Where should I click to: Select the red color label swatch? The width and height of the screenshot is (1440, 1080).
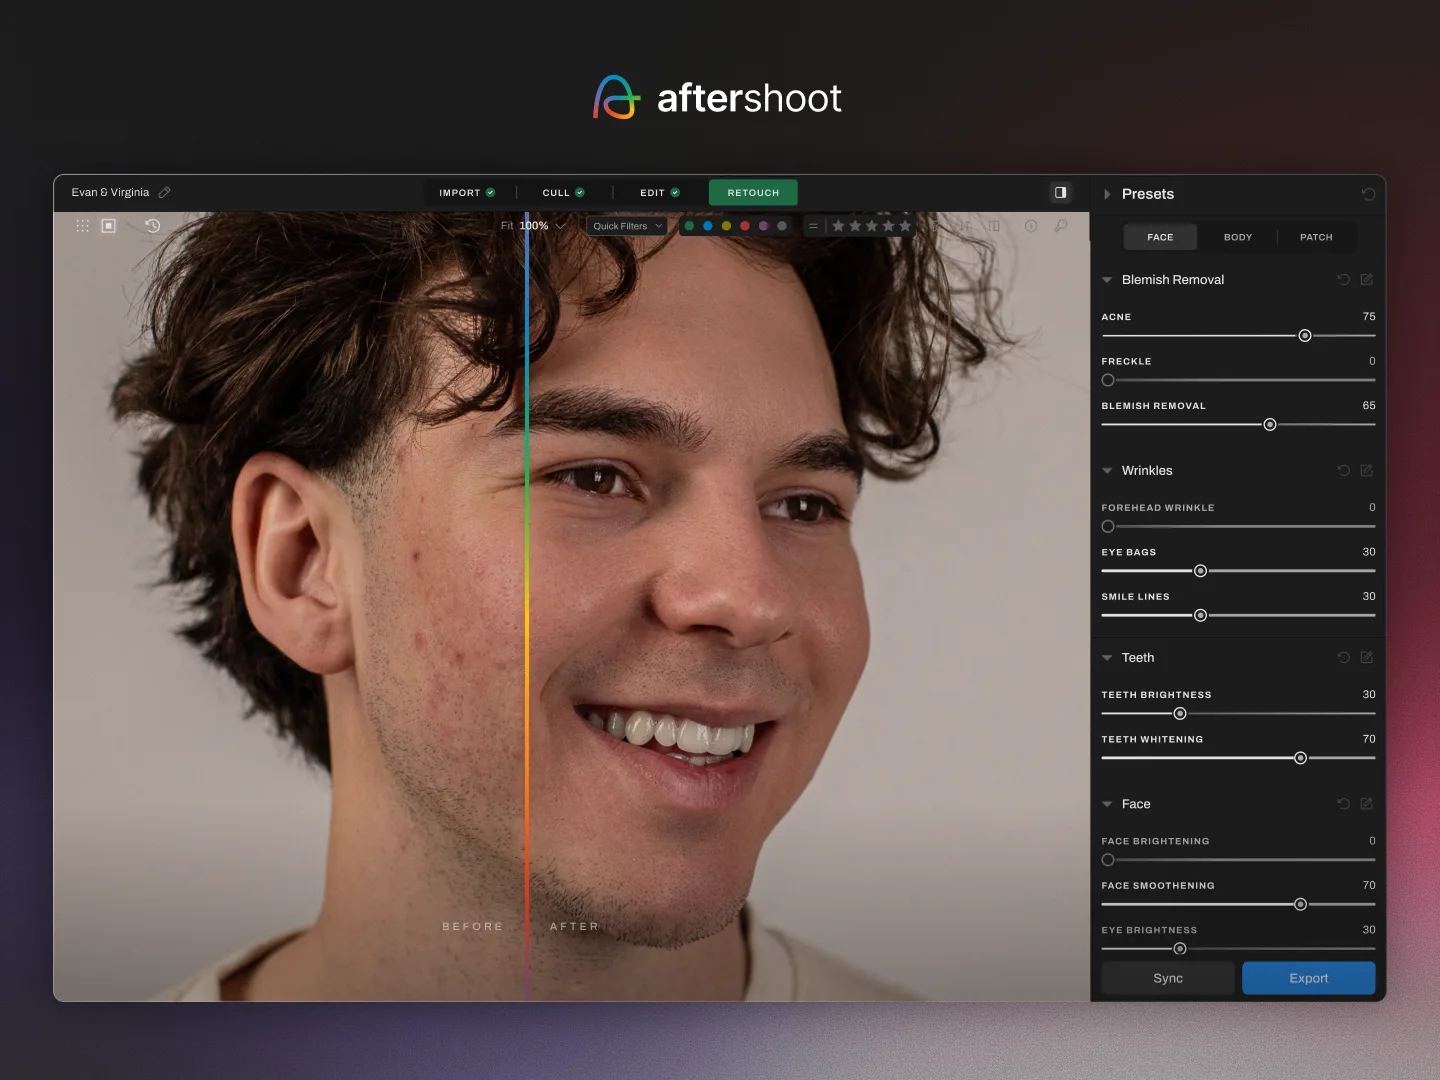pos(745,226)
